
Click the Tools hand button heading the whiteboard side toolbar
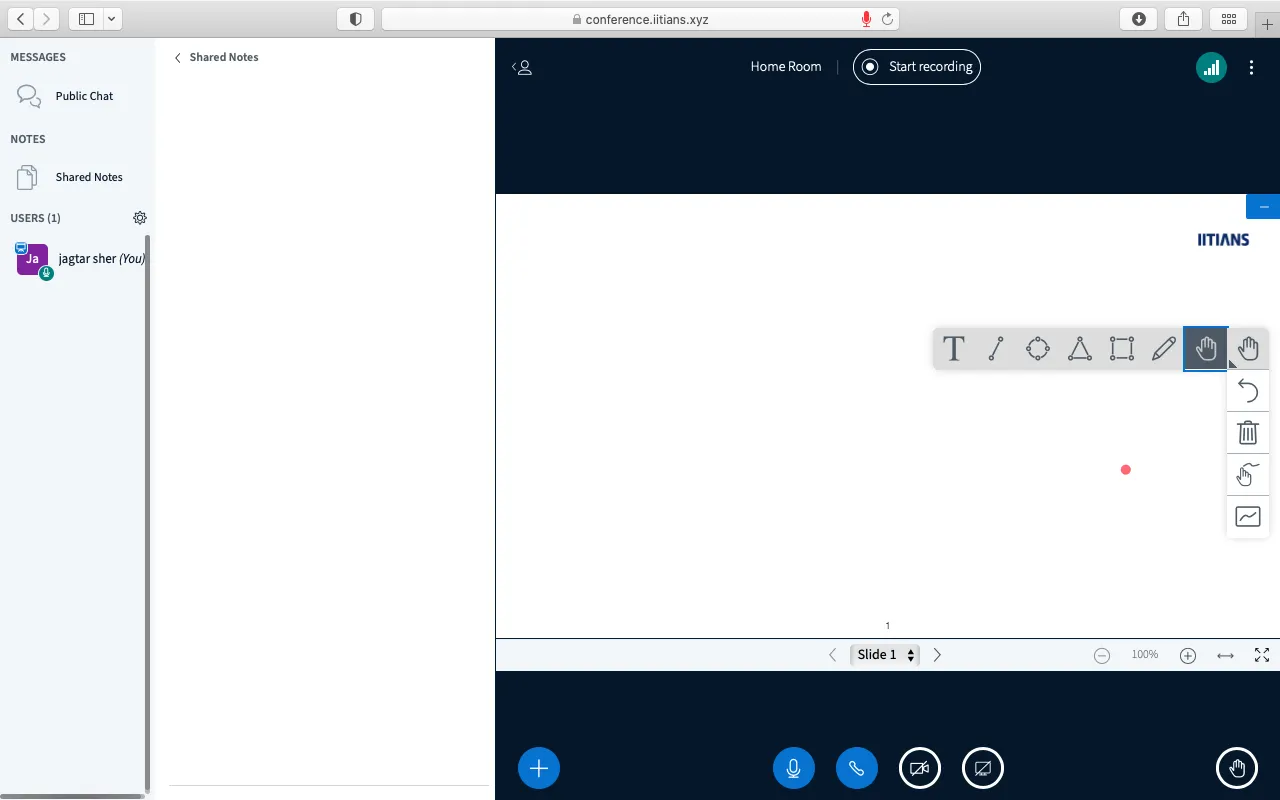1248,349
